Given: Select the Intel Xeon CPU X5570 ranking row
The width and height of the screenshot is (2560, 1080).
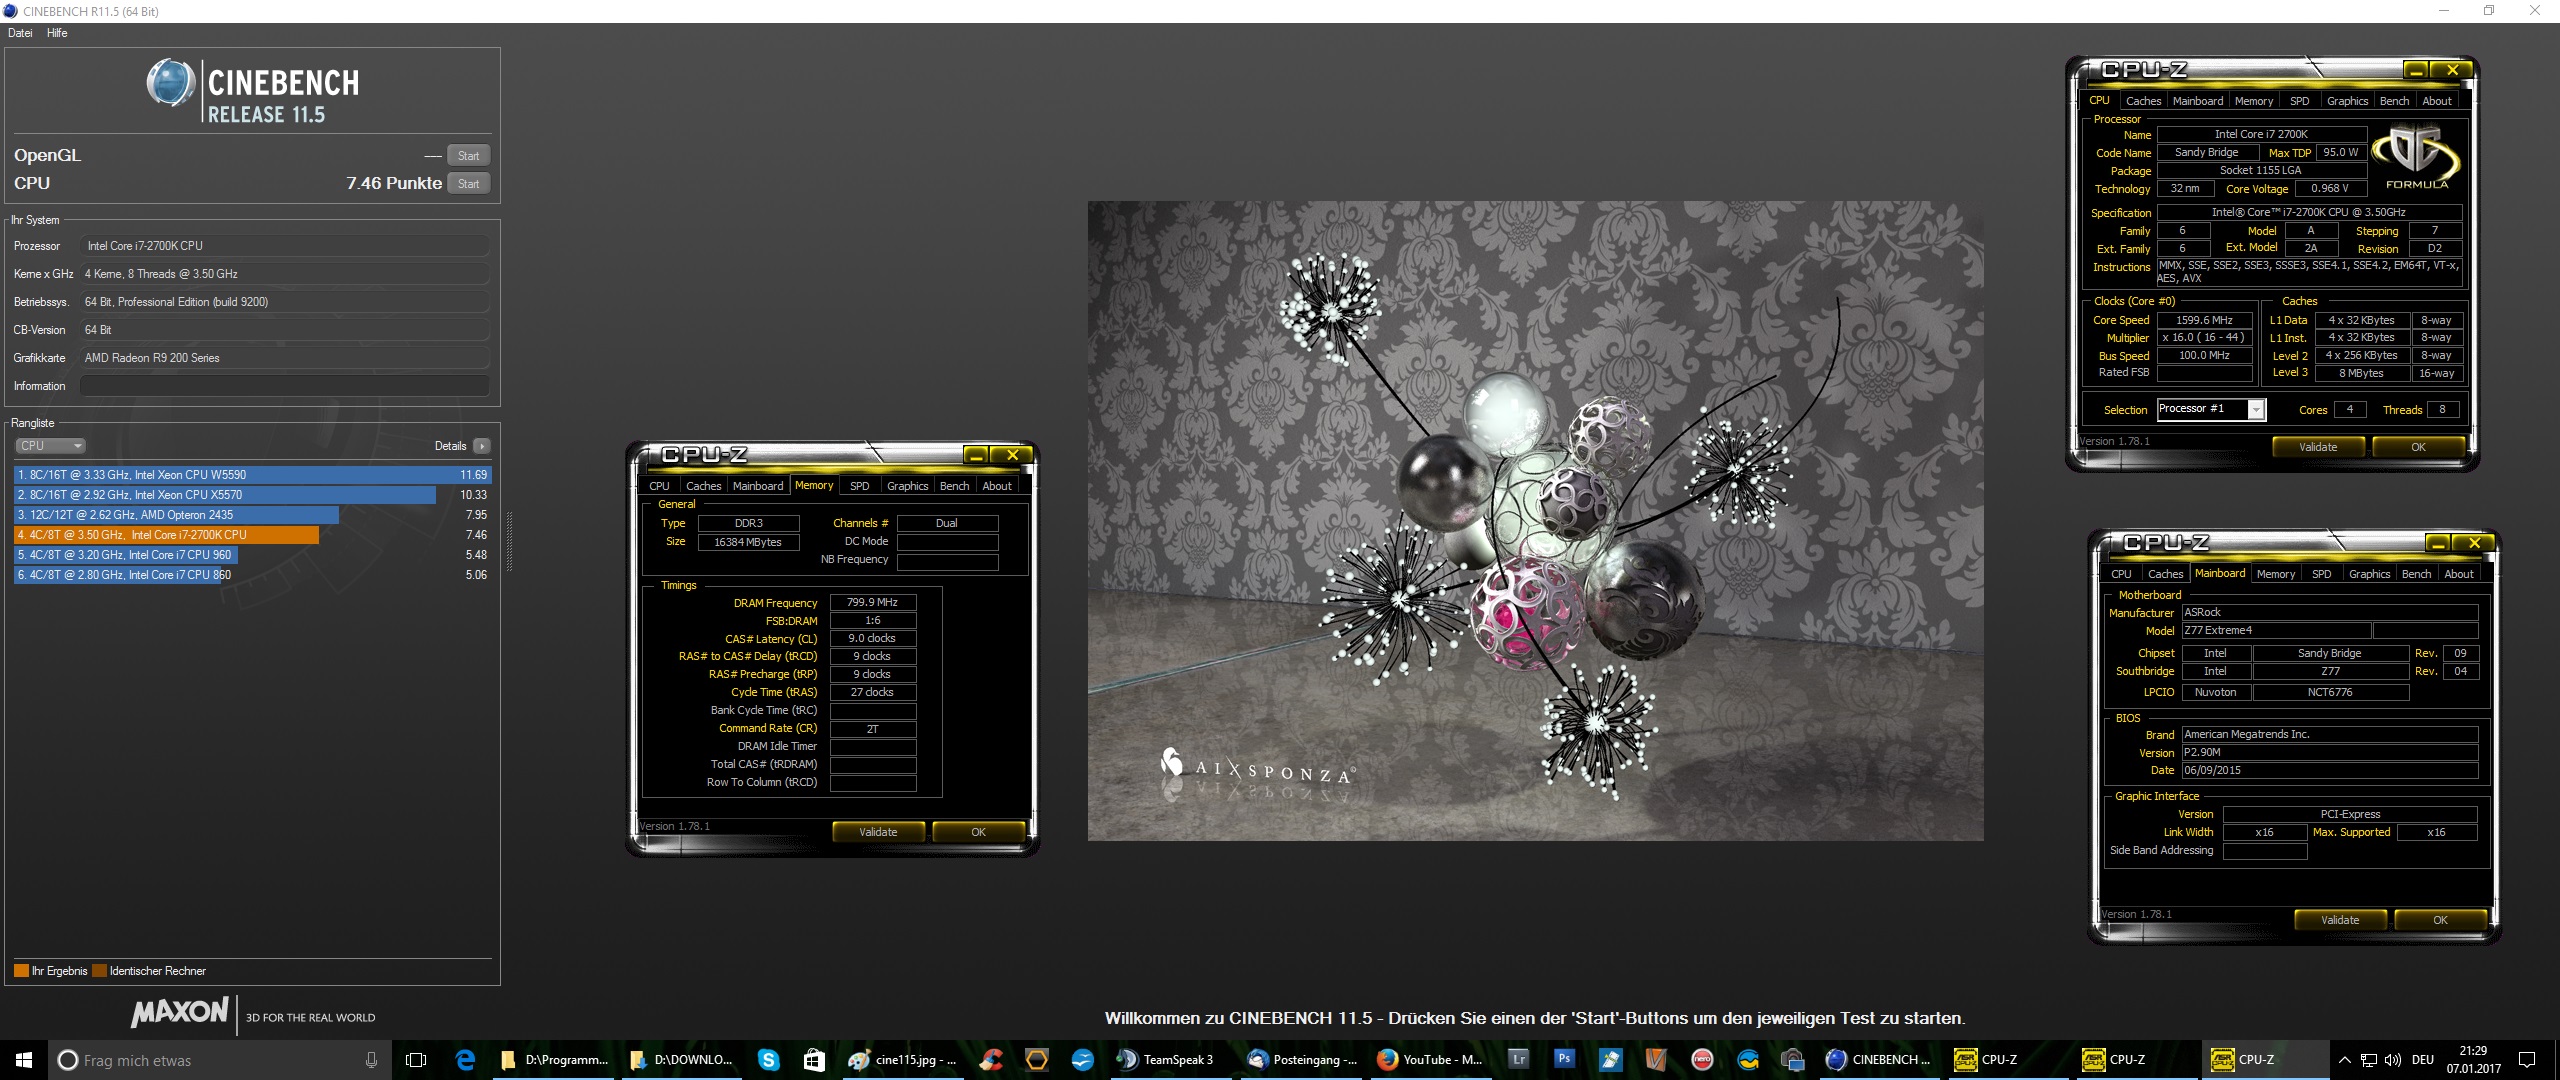Looking at the screenshot, I should tap(252, 495).
